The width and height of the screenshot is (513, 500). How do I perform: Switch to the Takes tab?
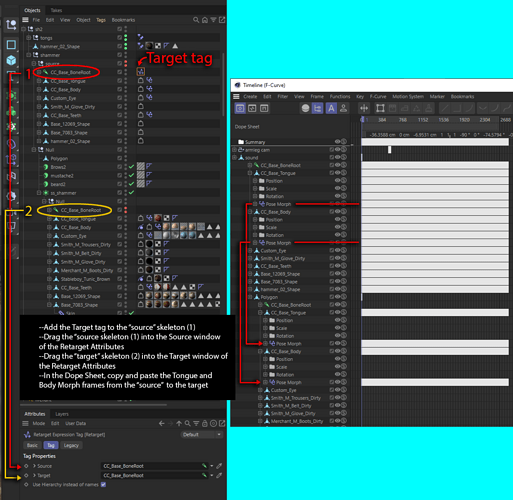click(x=56, y=10)
